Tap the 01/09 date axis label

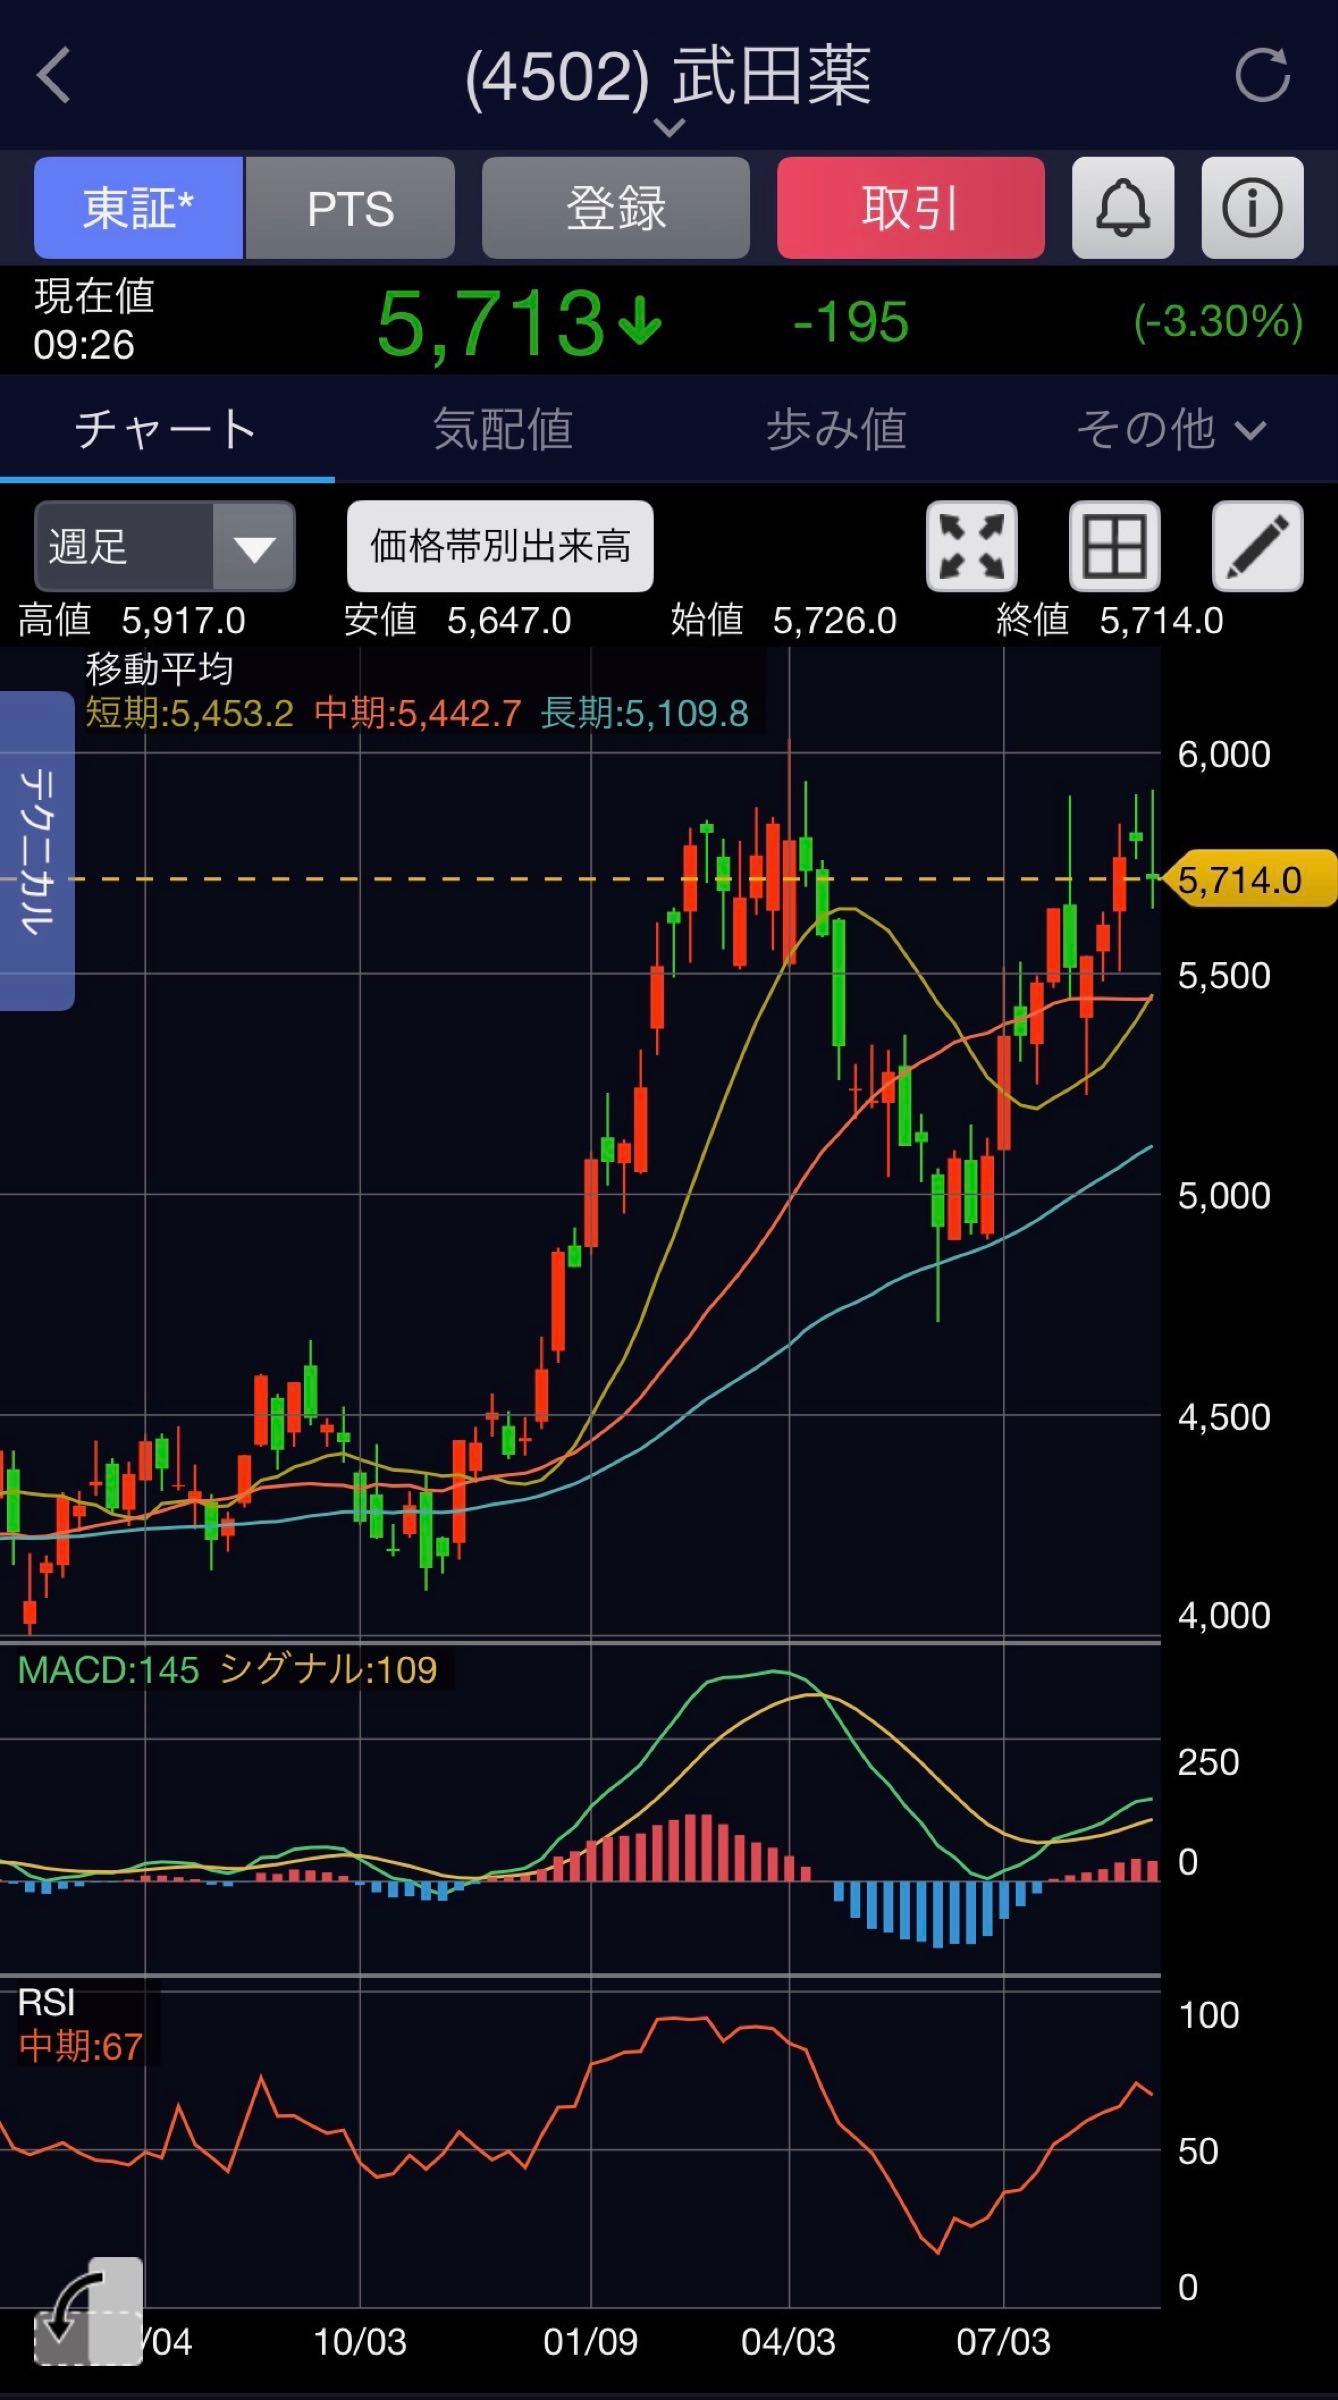coord(591,2341)
